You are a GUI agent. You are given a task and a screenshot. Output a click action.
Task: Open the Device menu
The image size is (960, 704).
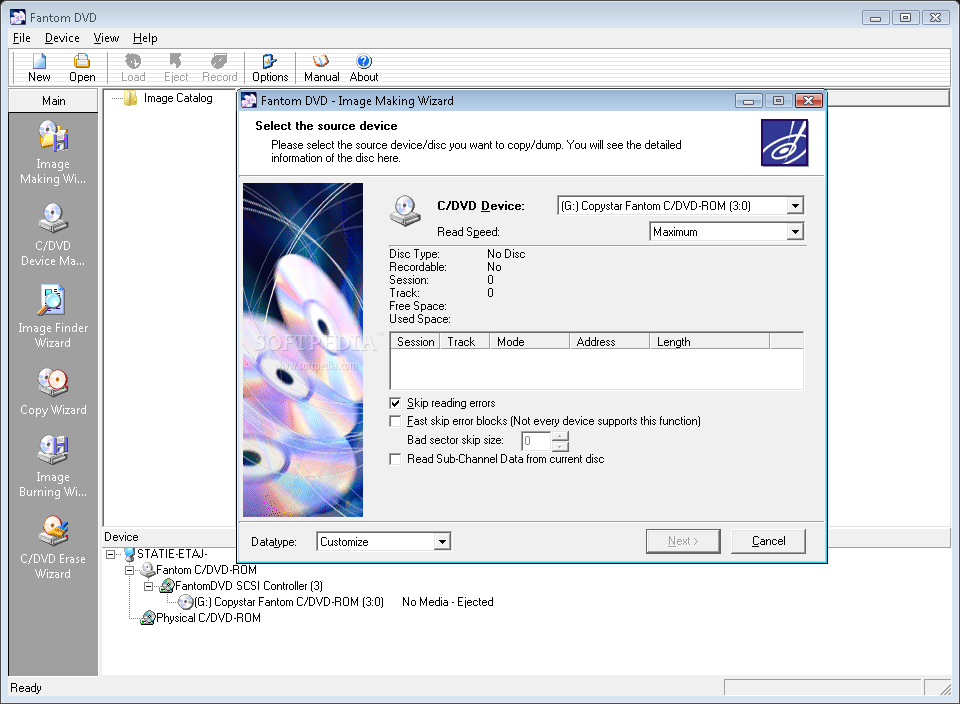click(x=62, y=38)
